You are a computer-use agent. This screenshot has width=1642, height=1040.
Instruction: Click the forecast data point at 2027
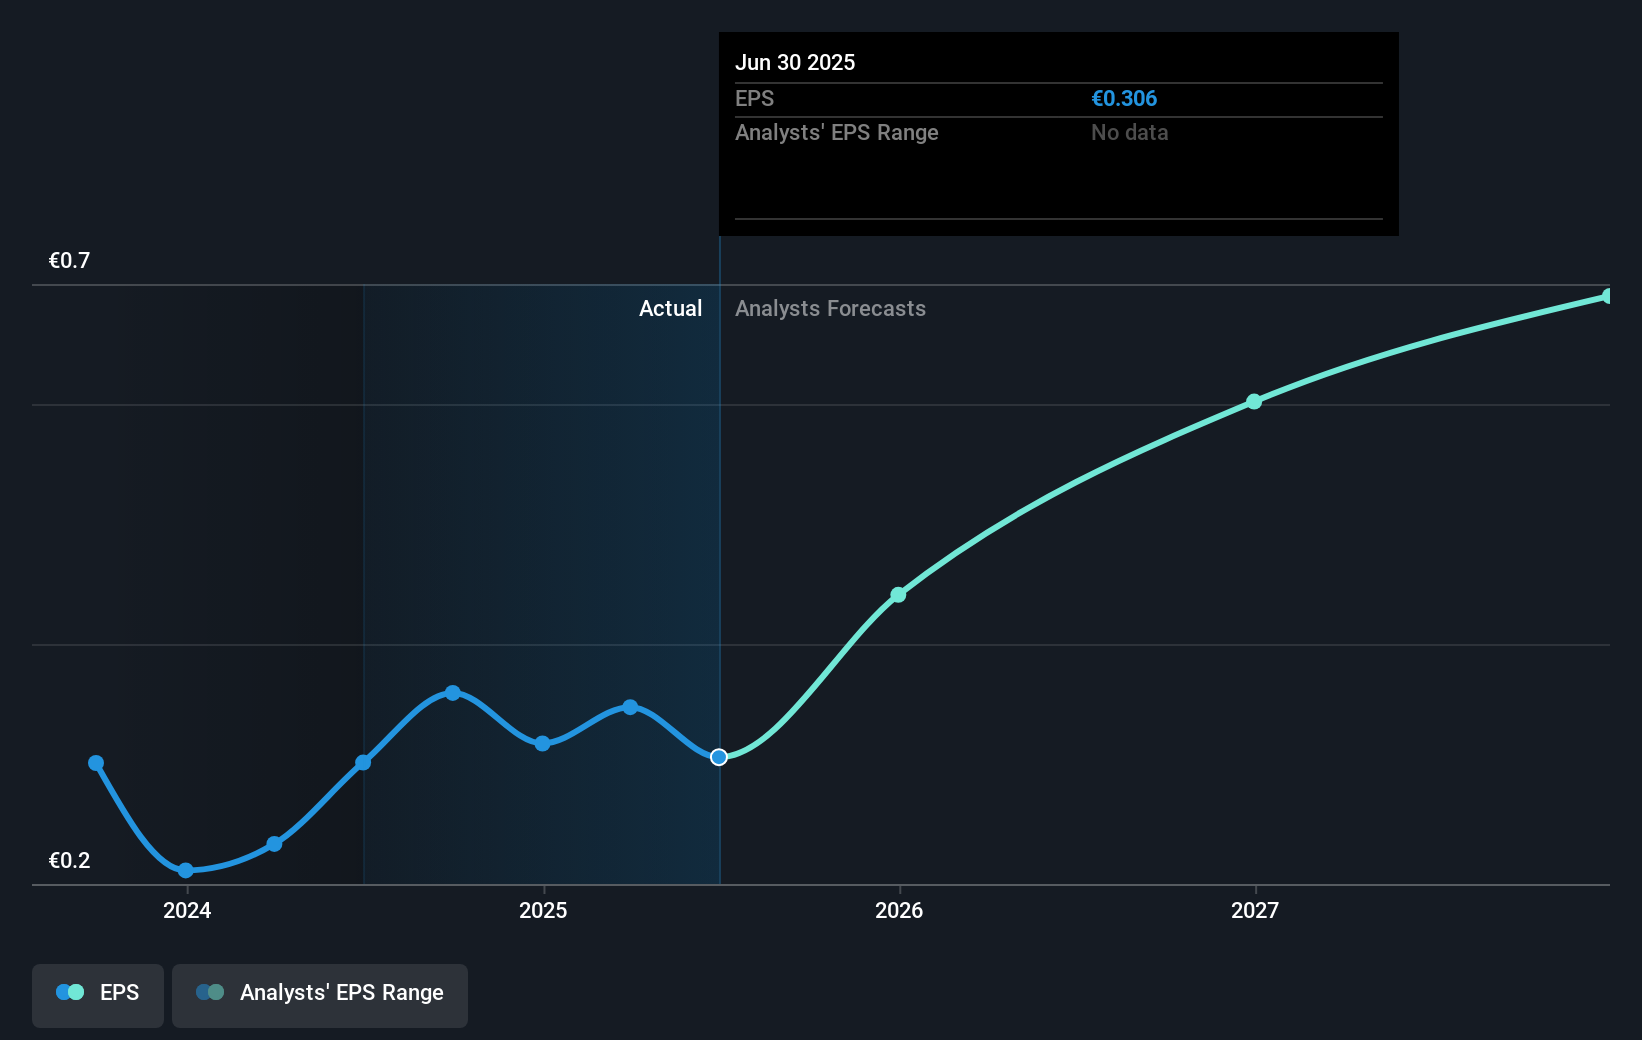(1254, 401)
